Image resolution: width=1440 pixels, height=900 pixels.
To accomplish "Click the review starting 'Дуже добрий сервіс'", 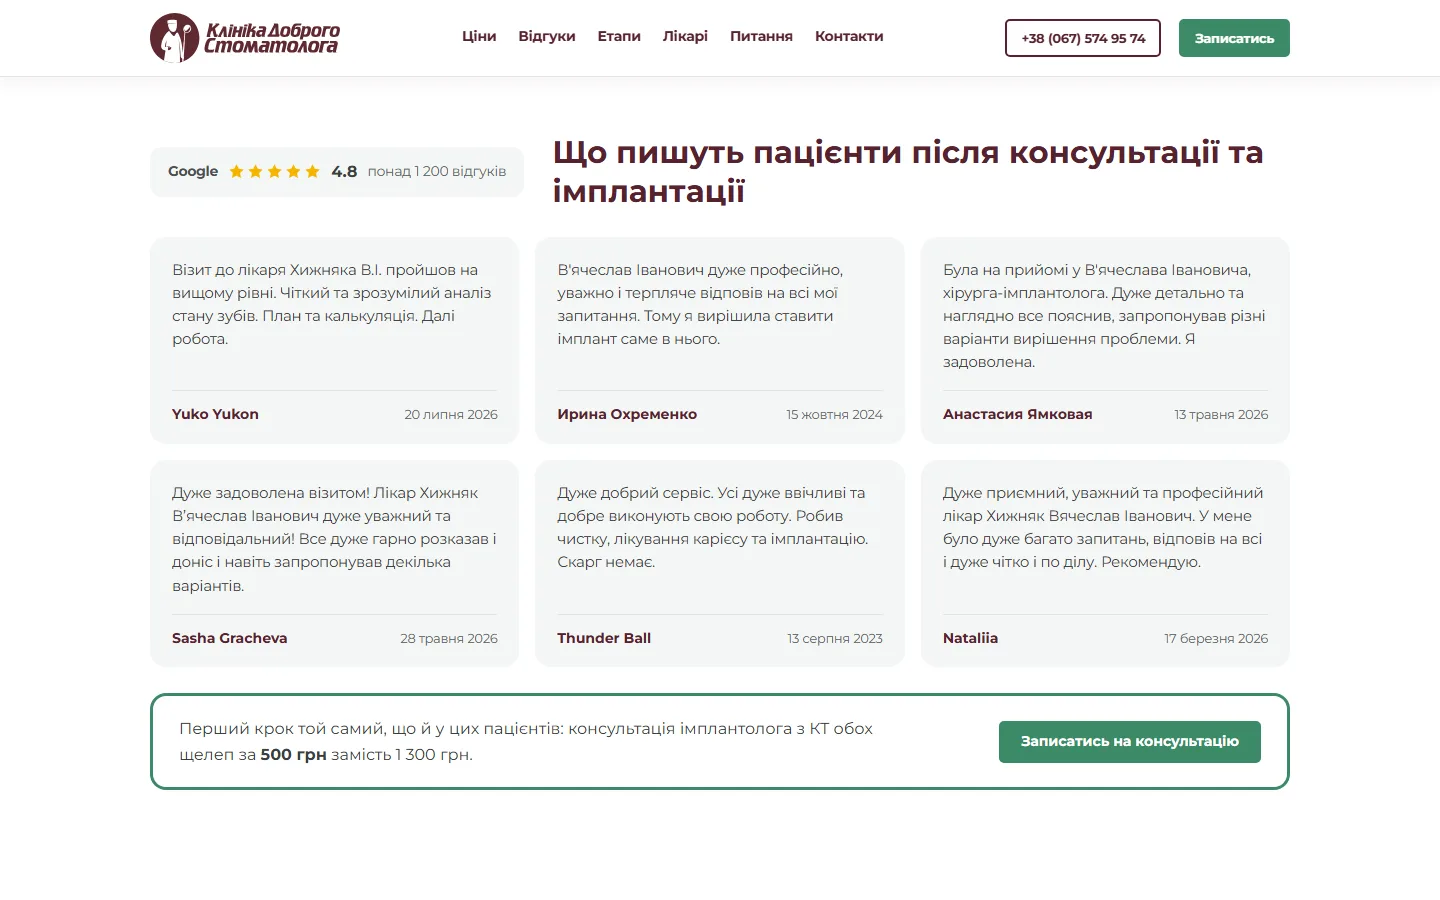I will [713, 527].
